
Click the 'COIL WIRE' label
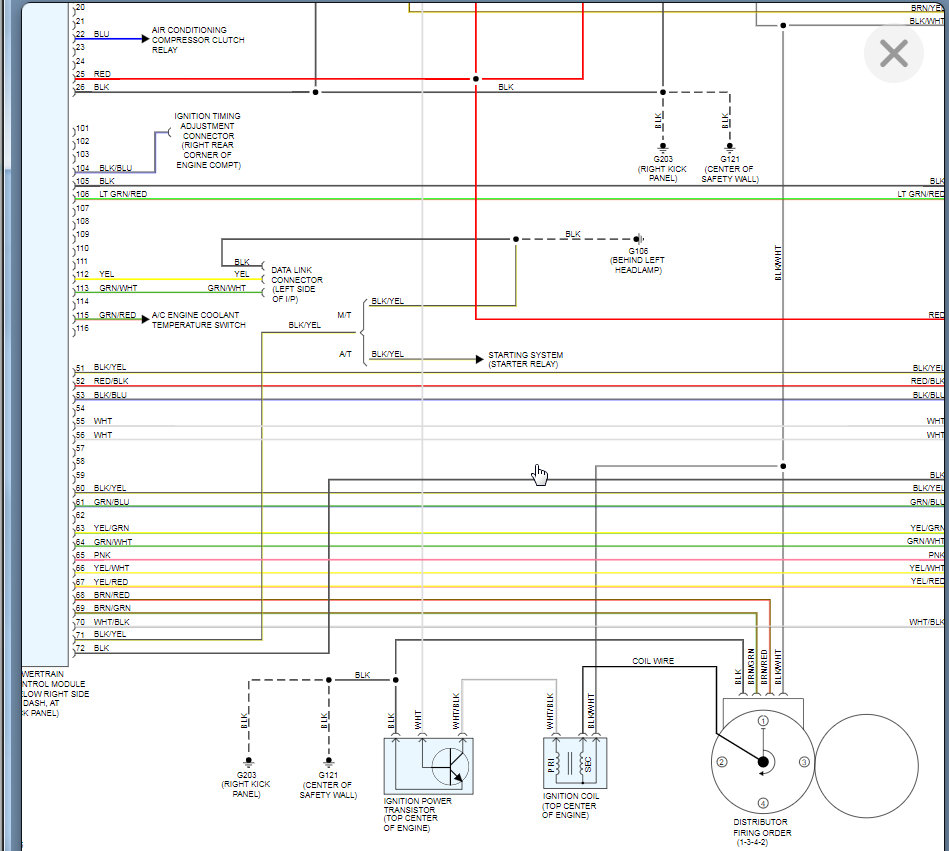click(x=652, y=661)
